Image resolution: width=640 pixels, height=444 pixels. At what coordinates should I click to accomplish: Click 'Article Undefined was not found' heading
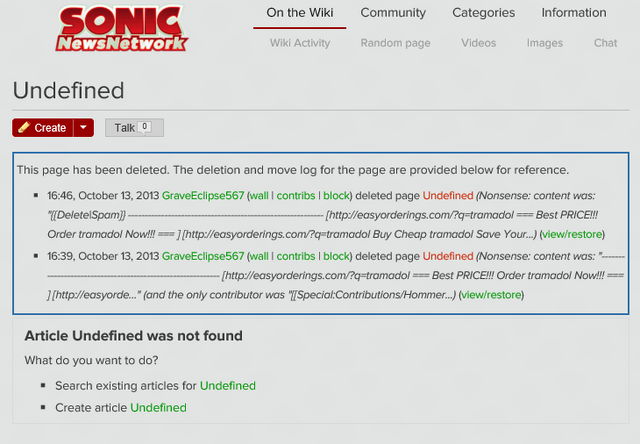pyautogui.click(x=133, y=336)
